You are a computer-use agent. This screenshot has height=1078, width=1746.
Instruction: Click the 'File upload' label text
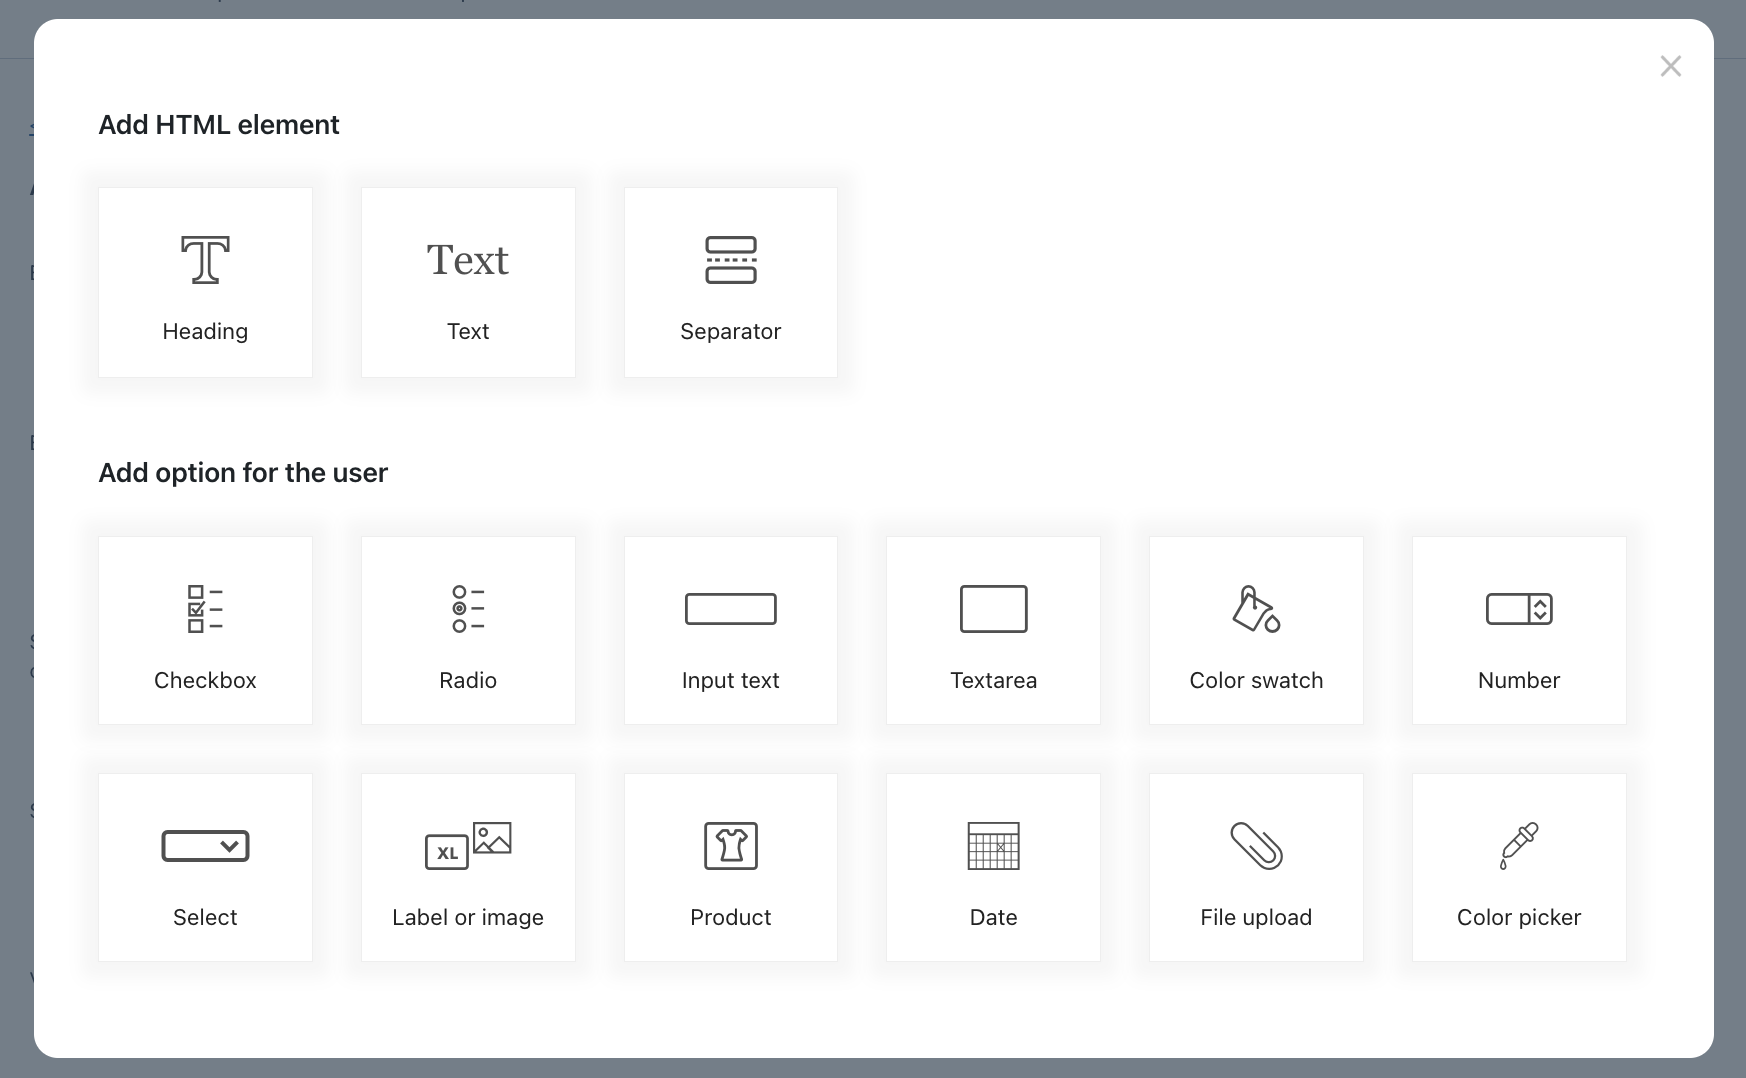pos(1256,917)
